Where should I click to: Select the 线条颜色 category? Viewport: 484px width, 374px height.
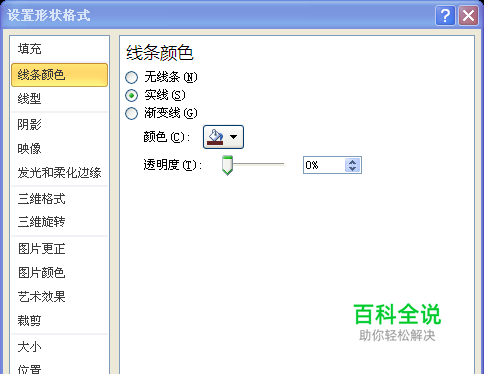point(59,75)
